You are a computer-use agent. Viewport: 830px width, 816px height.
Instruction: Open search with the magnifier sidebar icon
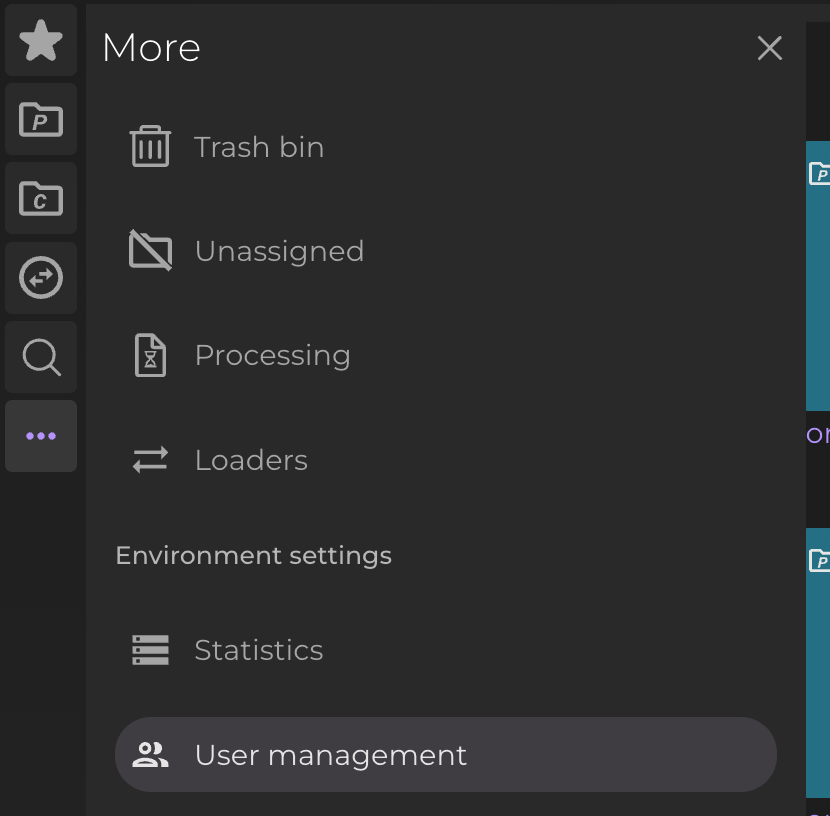pos(41,357)
